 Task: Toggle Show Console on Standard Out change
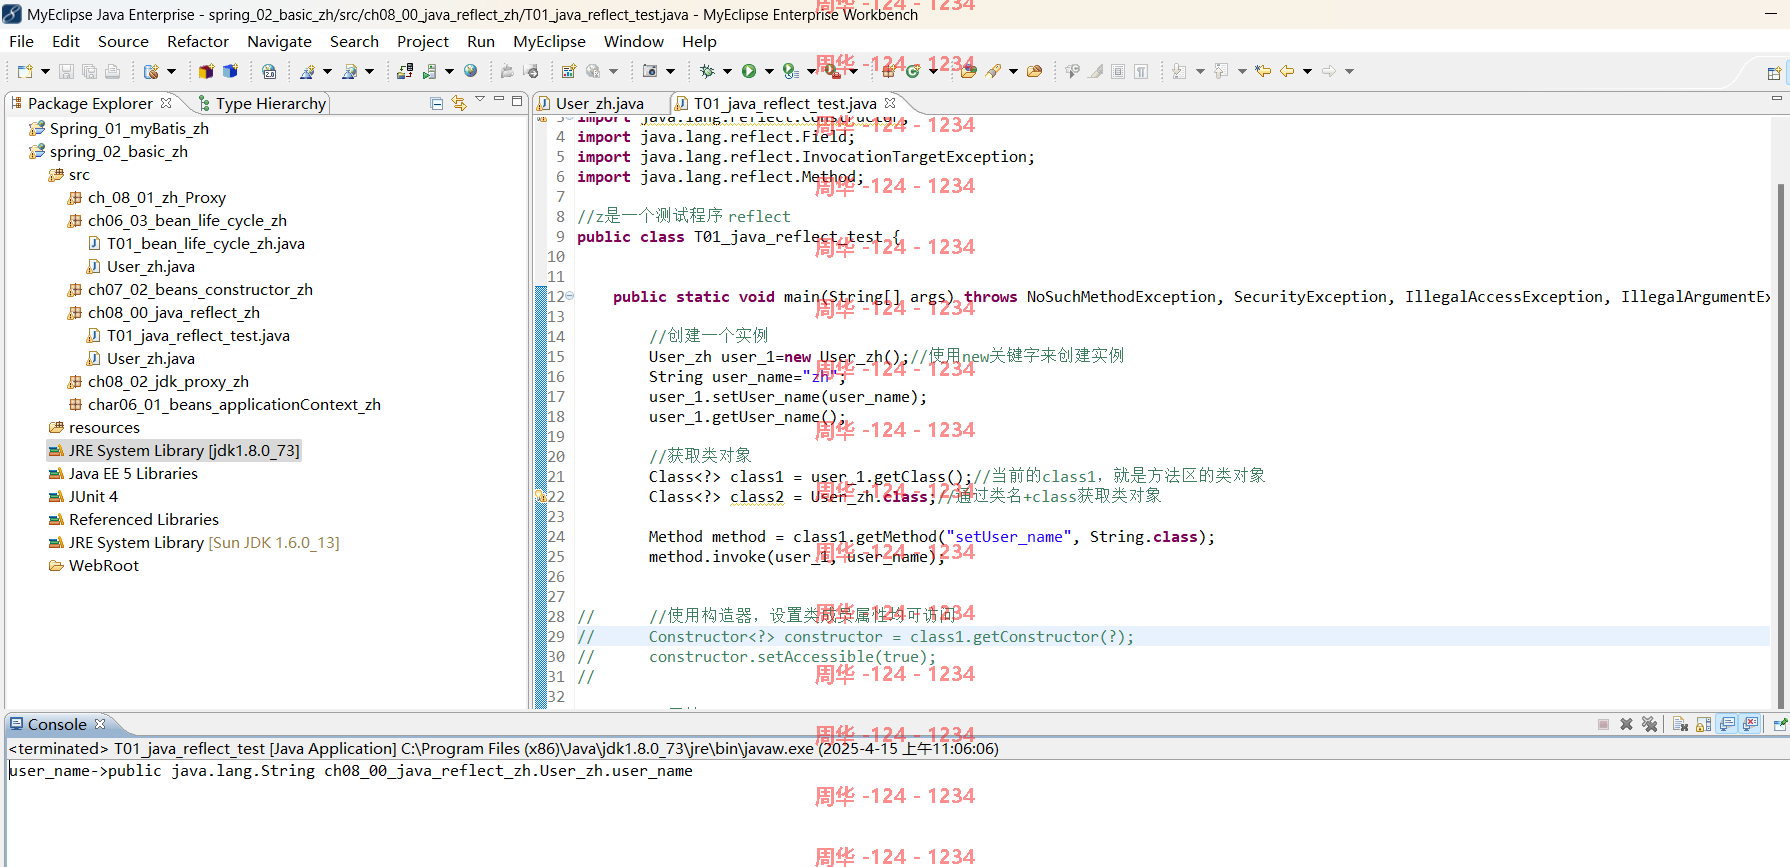pos(1727,724)
